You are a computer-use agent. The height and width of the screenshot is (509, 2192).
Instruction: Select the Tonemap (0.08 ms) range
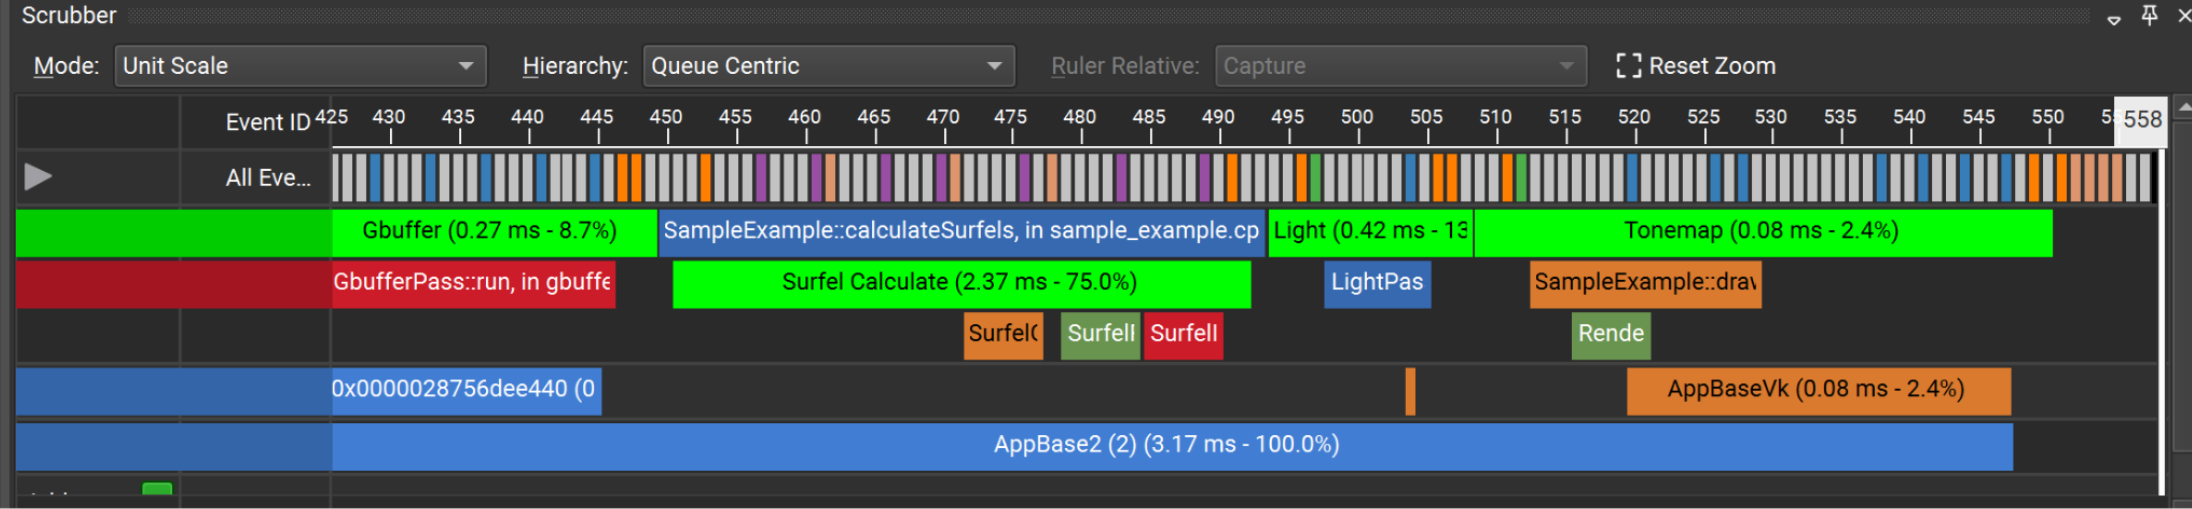point(1762,231)
